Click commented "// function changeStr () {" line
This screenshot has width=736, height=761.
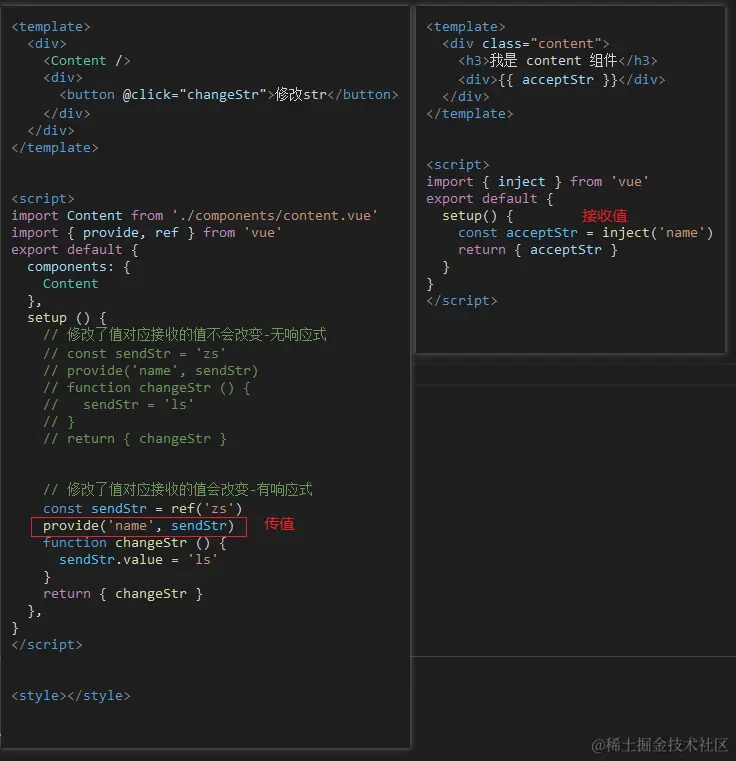(x=147, y=388)
